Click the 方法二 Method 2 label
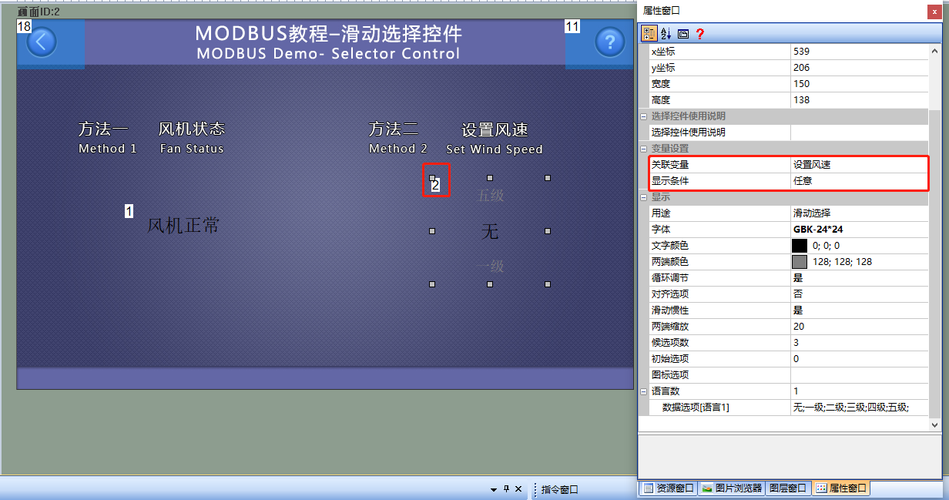The height and width of the screenshot is (500, 949). point(398,138)
